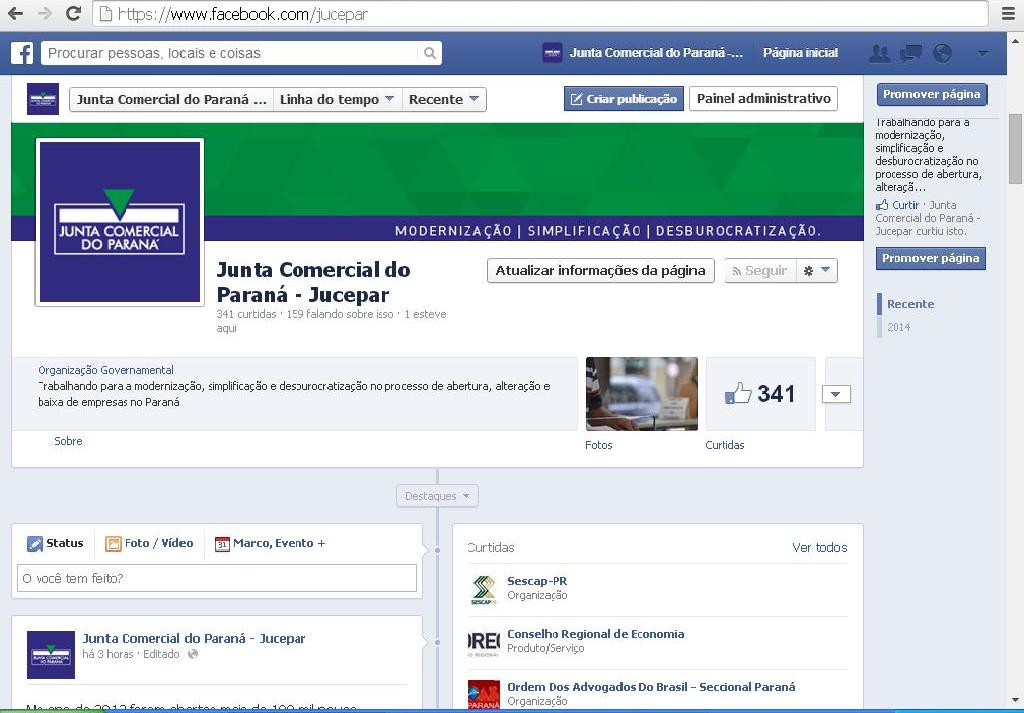Screen dimensions: 1024x713
Task: Click the large Junta Comercial profile picture
Action: pos(120,222)
